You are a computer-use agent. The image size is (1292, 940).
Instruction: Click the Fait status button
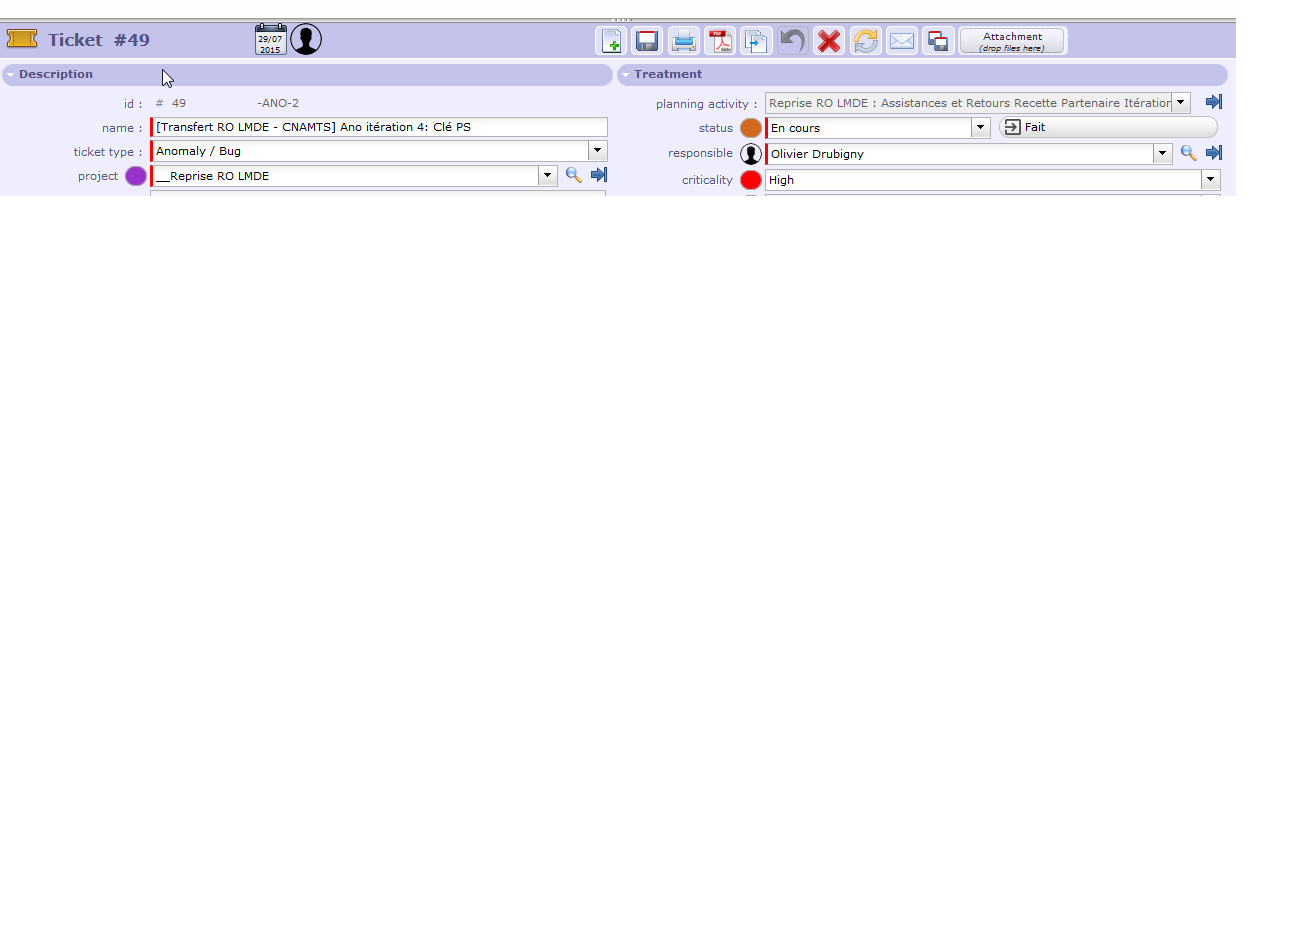tap(1108, 127)
